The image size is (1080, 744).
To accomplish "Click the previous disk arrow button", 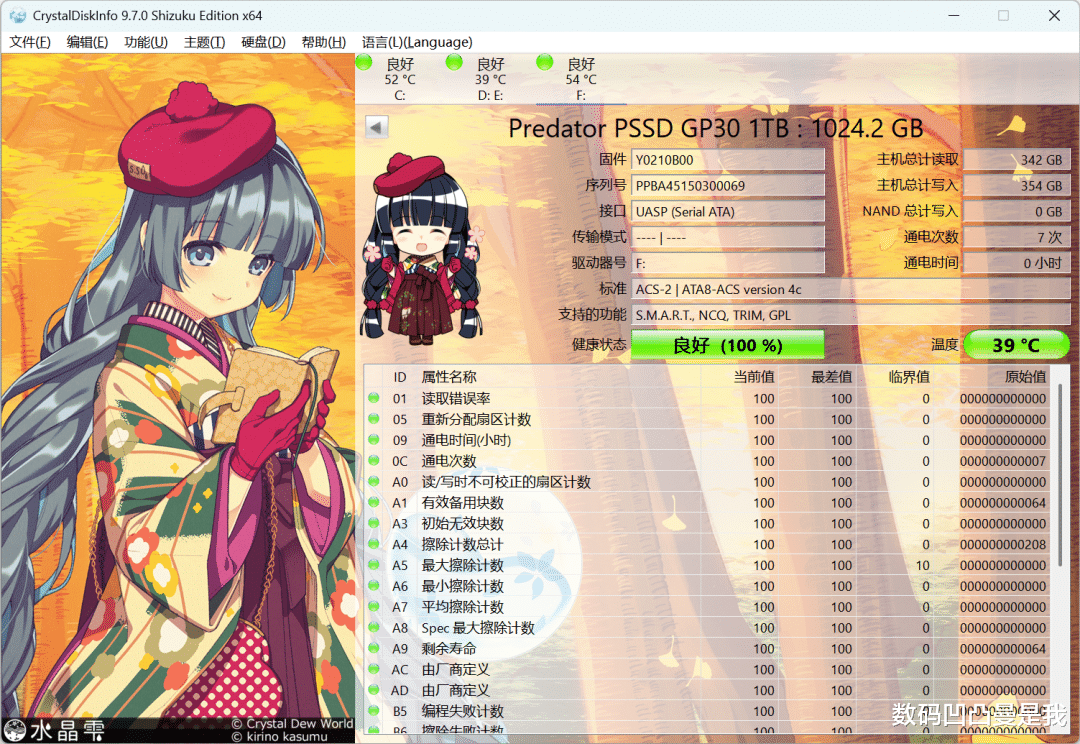I will pyautogui.click(x=376, y=127).
